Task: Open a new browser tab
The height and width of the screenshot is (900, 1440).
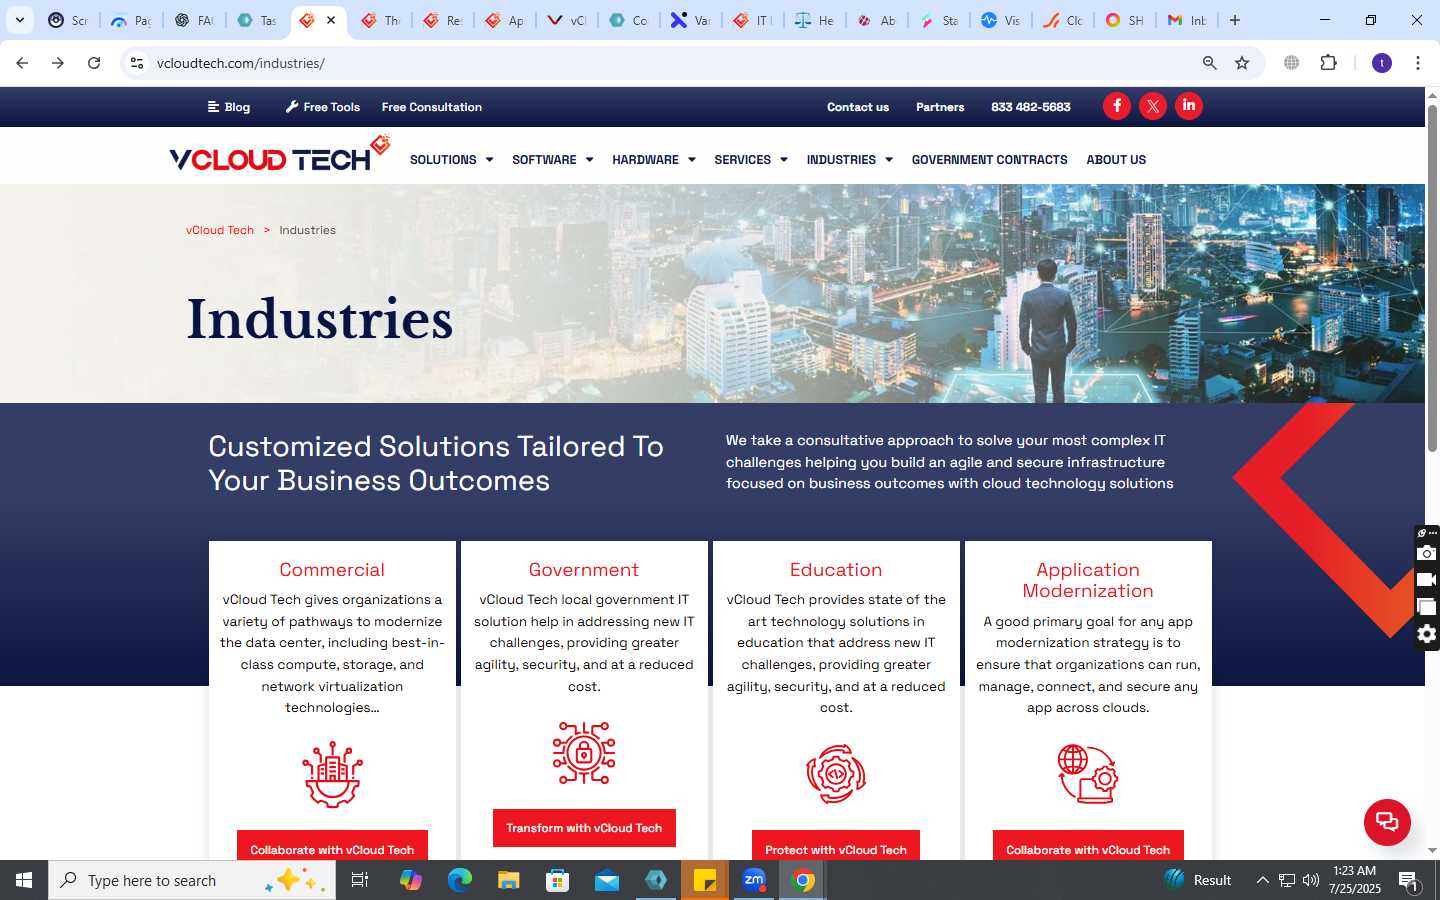Action: click(1235, 20)
